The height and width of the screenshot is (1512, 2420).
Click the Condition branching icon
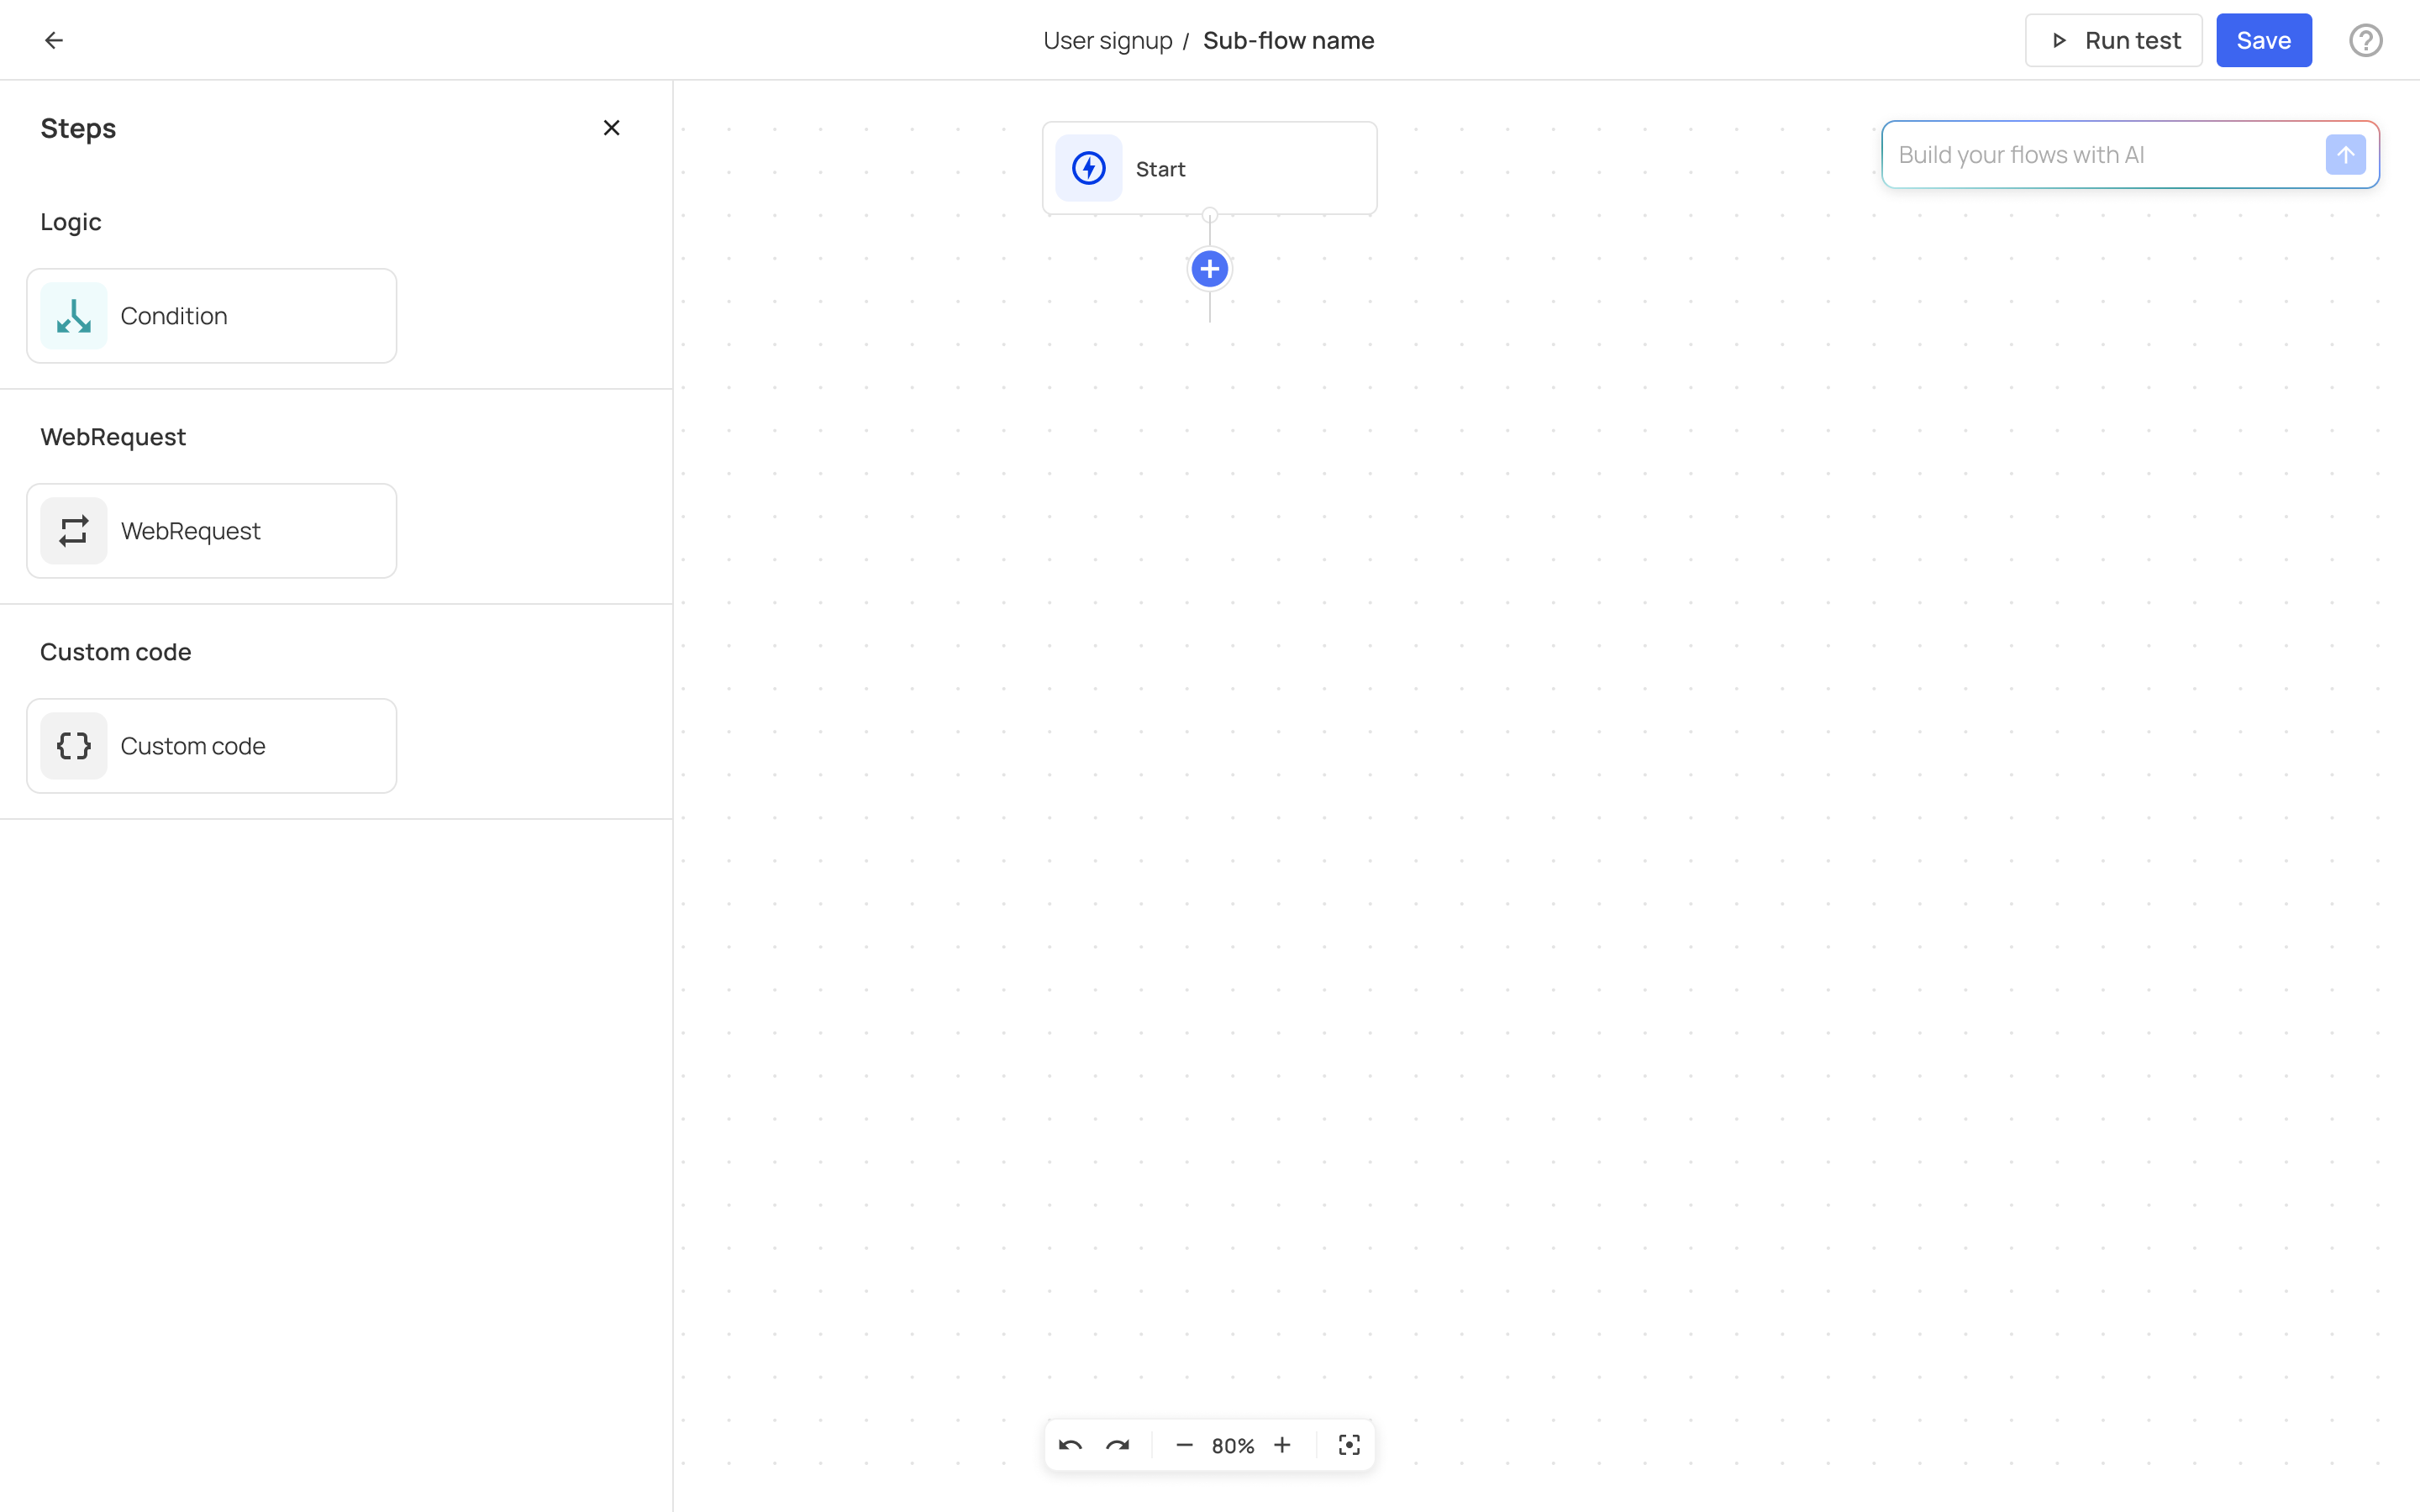point(74,316)
